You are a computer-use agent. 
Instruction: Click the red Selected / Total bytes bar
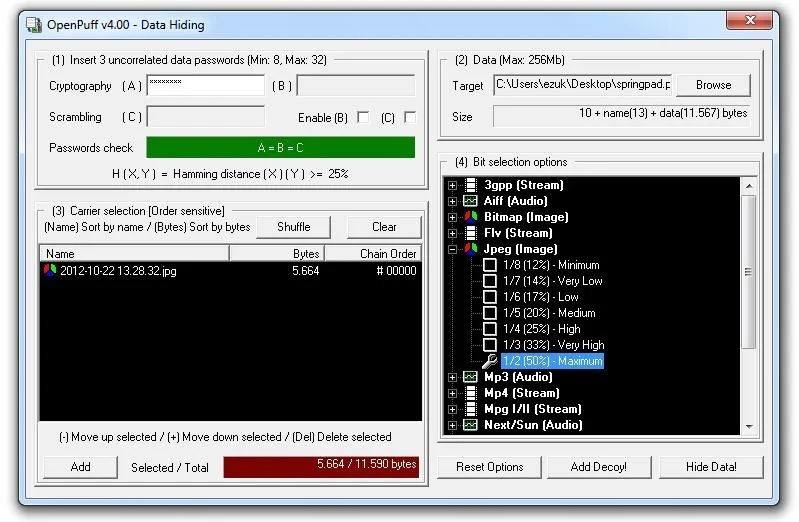321,467
